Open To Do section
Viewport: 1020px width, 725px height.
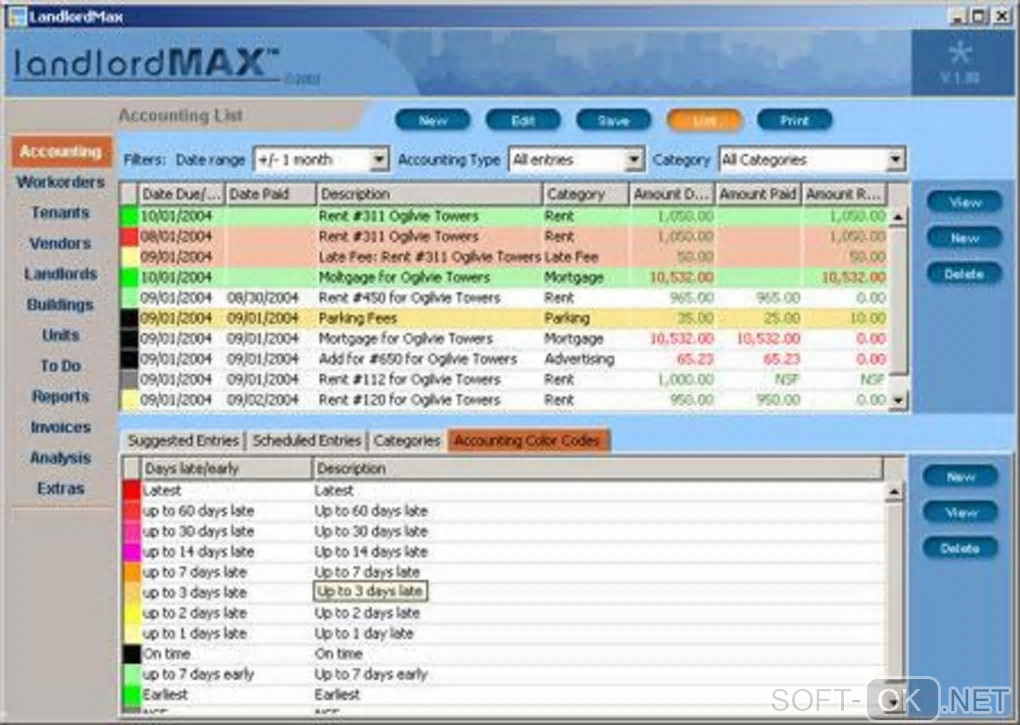[x=61, y=365]
